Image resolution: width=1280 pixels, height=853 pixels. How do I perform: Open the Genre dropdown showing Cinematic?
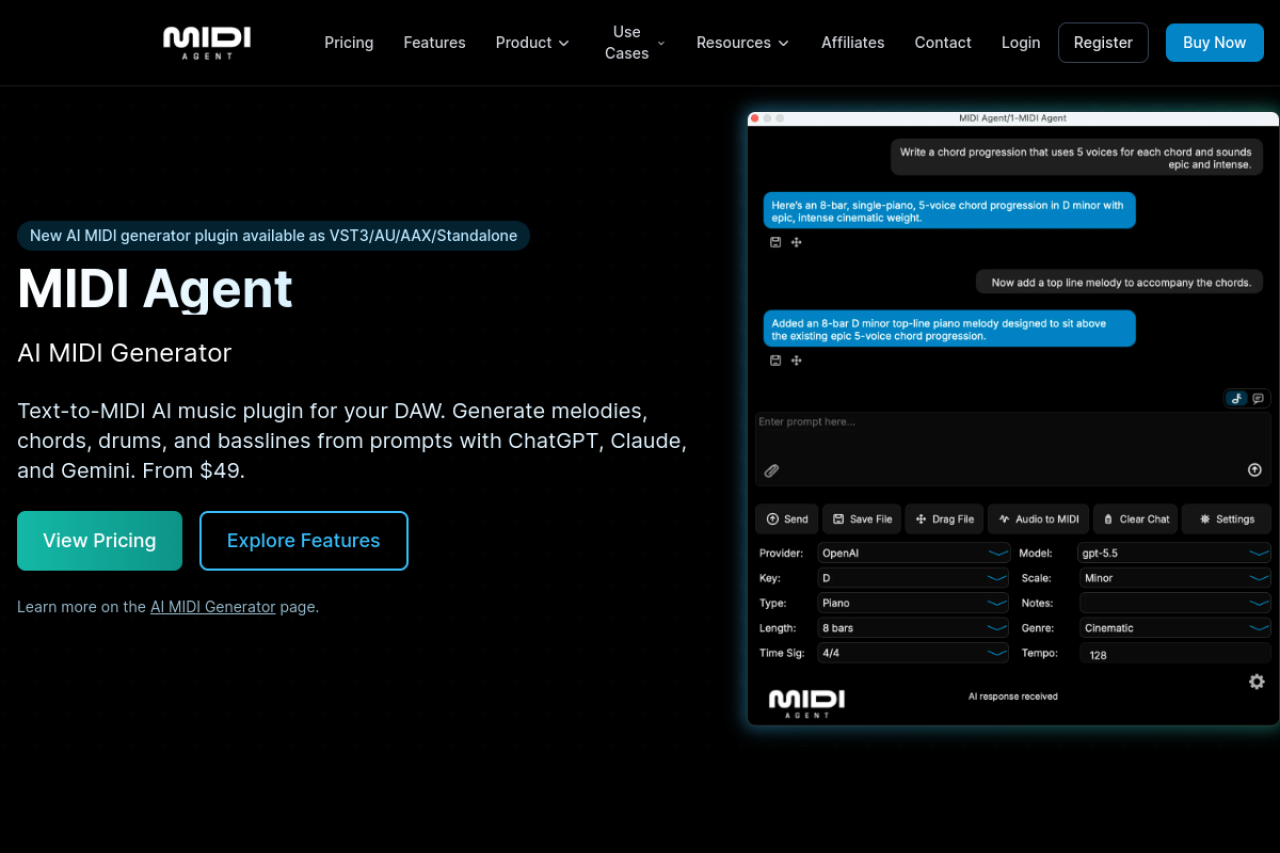tap(1175, 628)
